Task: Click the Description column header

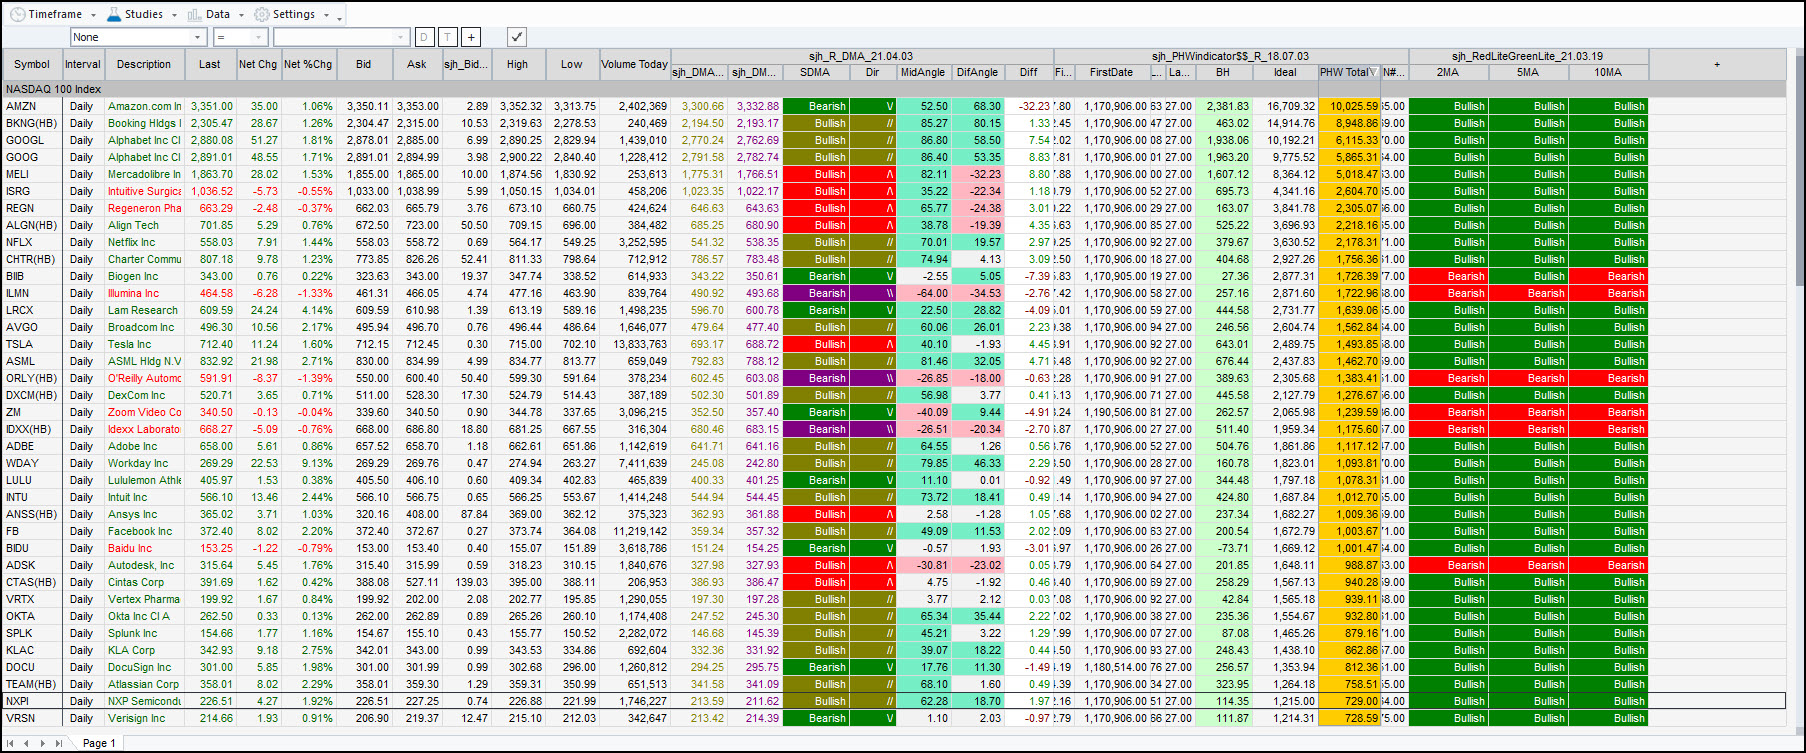Action: coord(144,64)
